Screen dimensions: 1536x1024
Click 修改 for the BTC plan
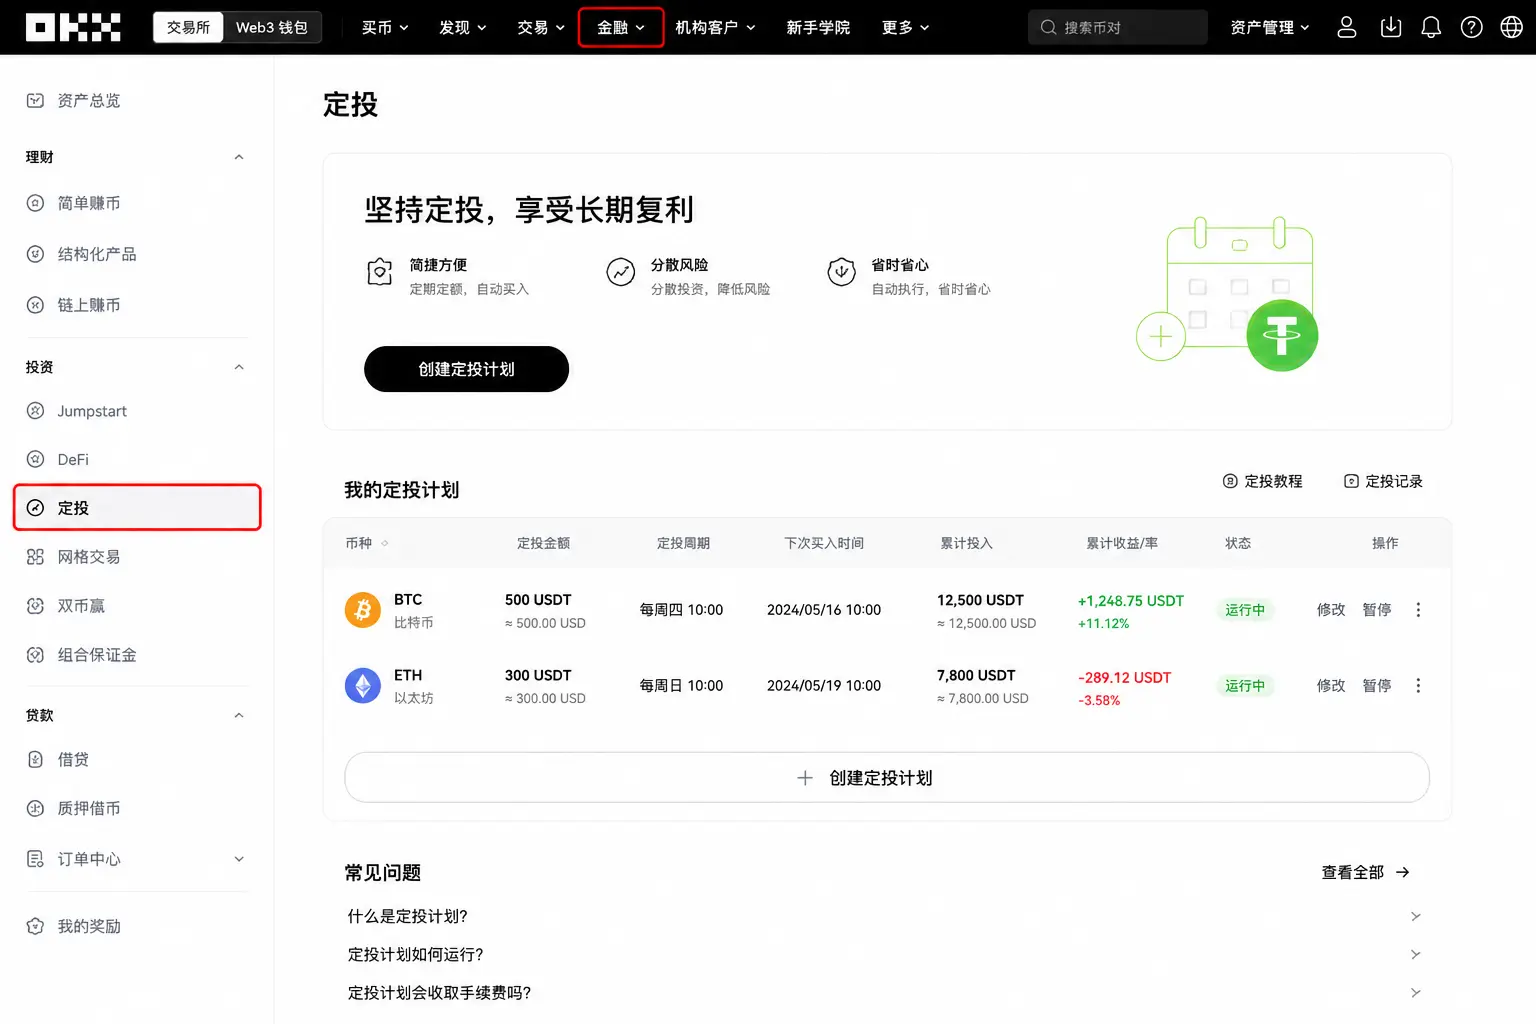(x=1331, y=610)
